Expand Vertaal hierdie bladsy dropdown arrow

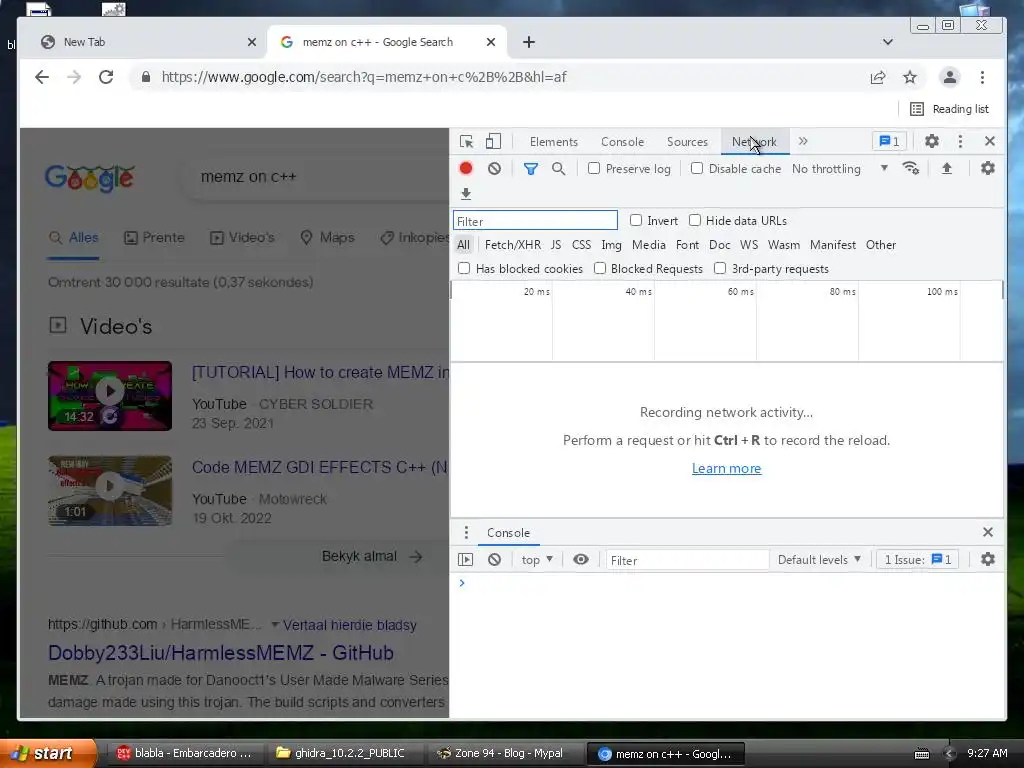275,625
